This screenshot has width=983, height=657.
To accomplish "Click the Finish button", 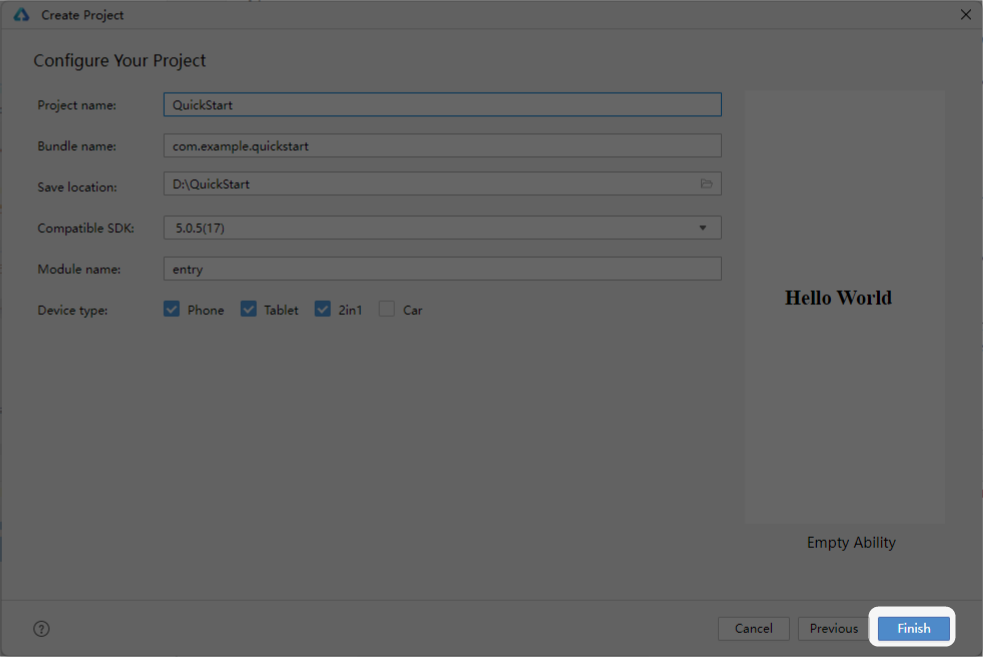I will point(913,628).
